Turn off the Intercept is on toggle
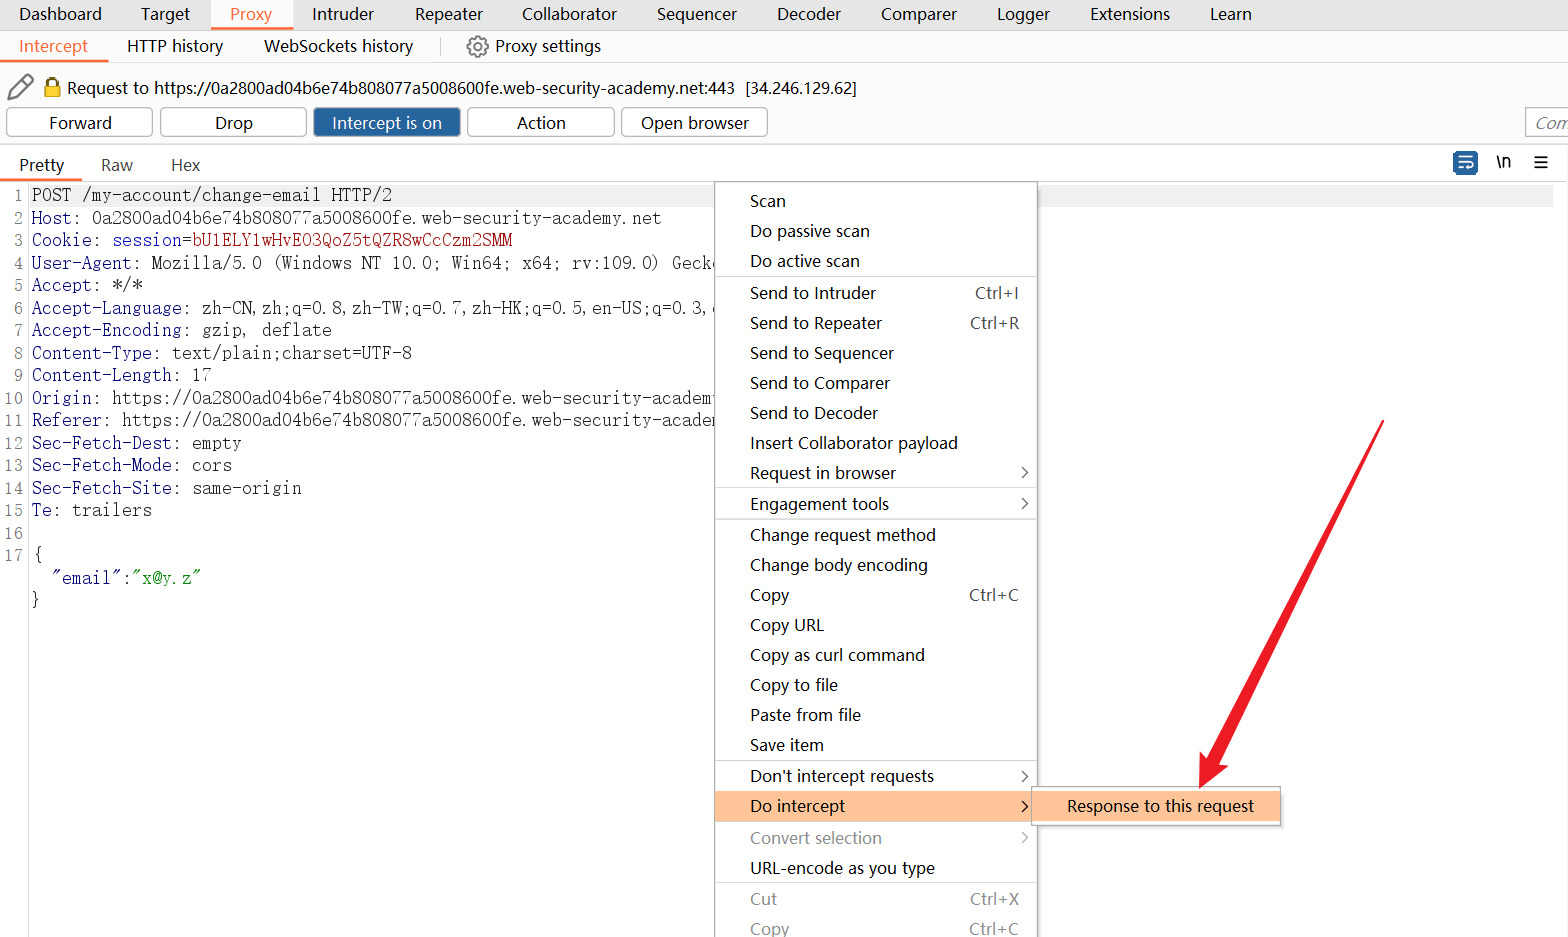 coord(386,123)
